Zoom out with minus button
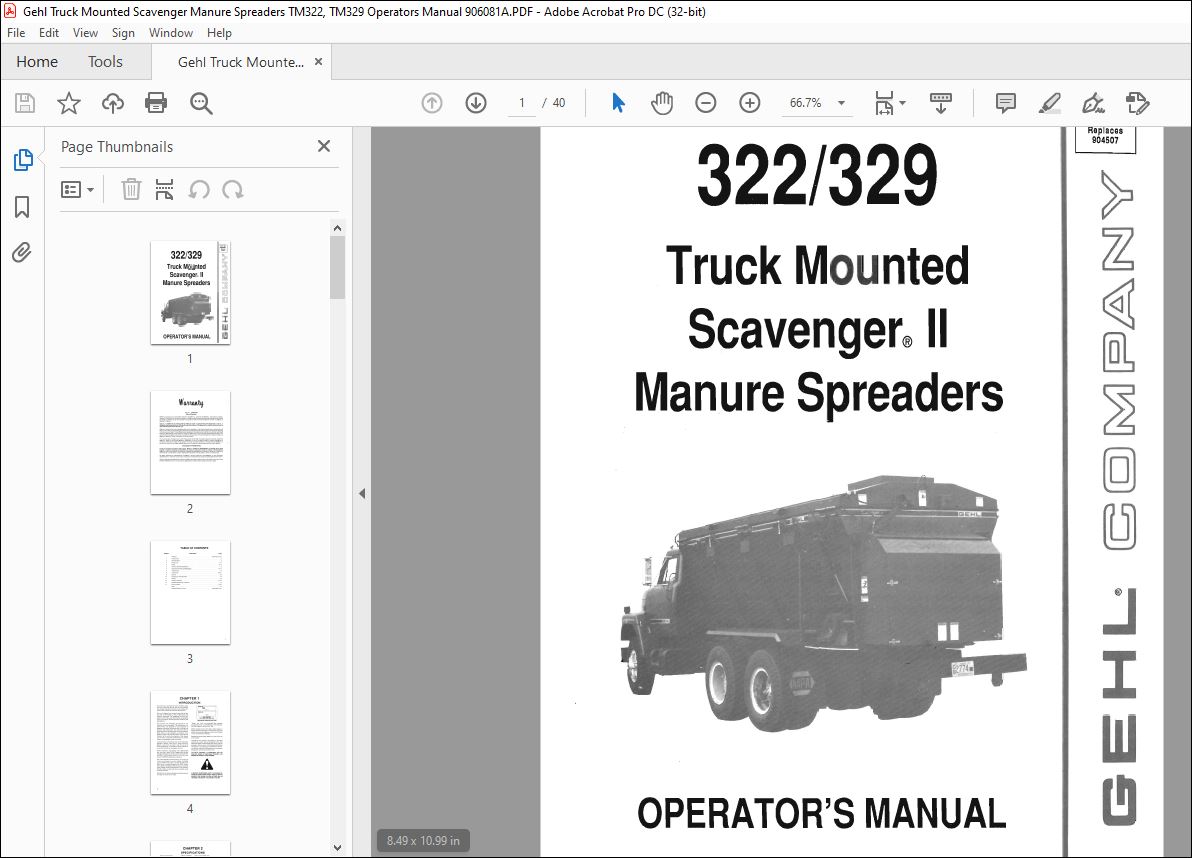The width and height of the screenshot is (1192, 858). [705, 103]
